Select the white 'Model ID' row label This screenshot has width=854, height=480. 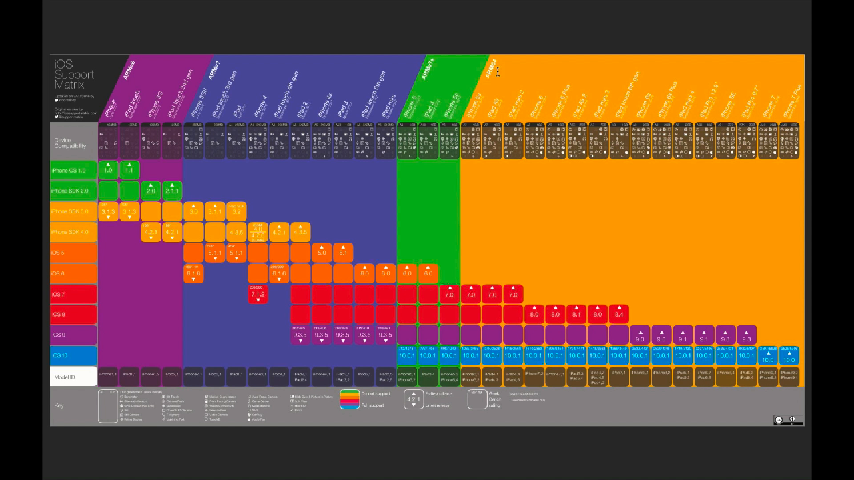tap(74, 376)
